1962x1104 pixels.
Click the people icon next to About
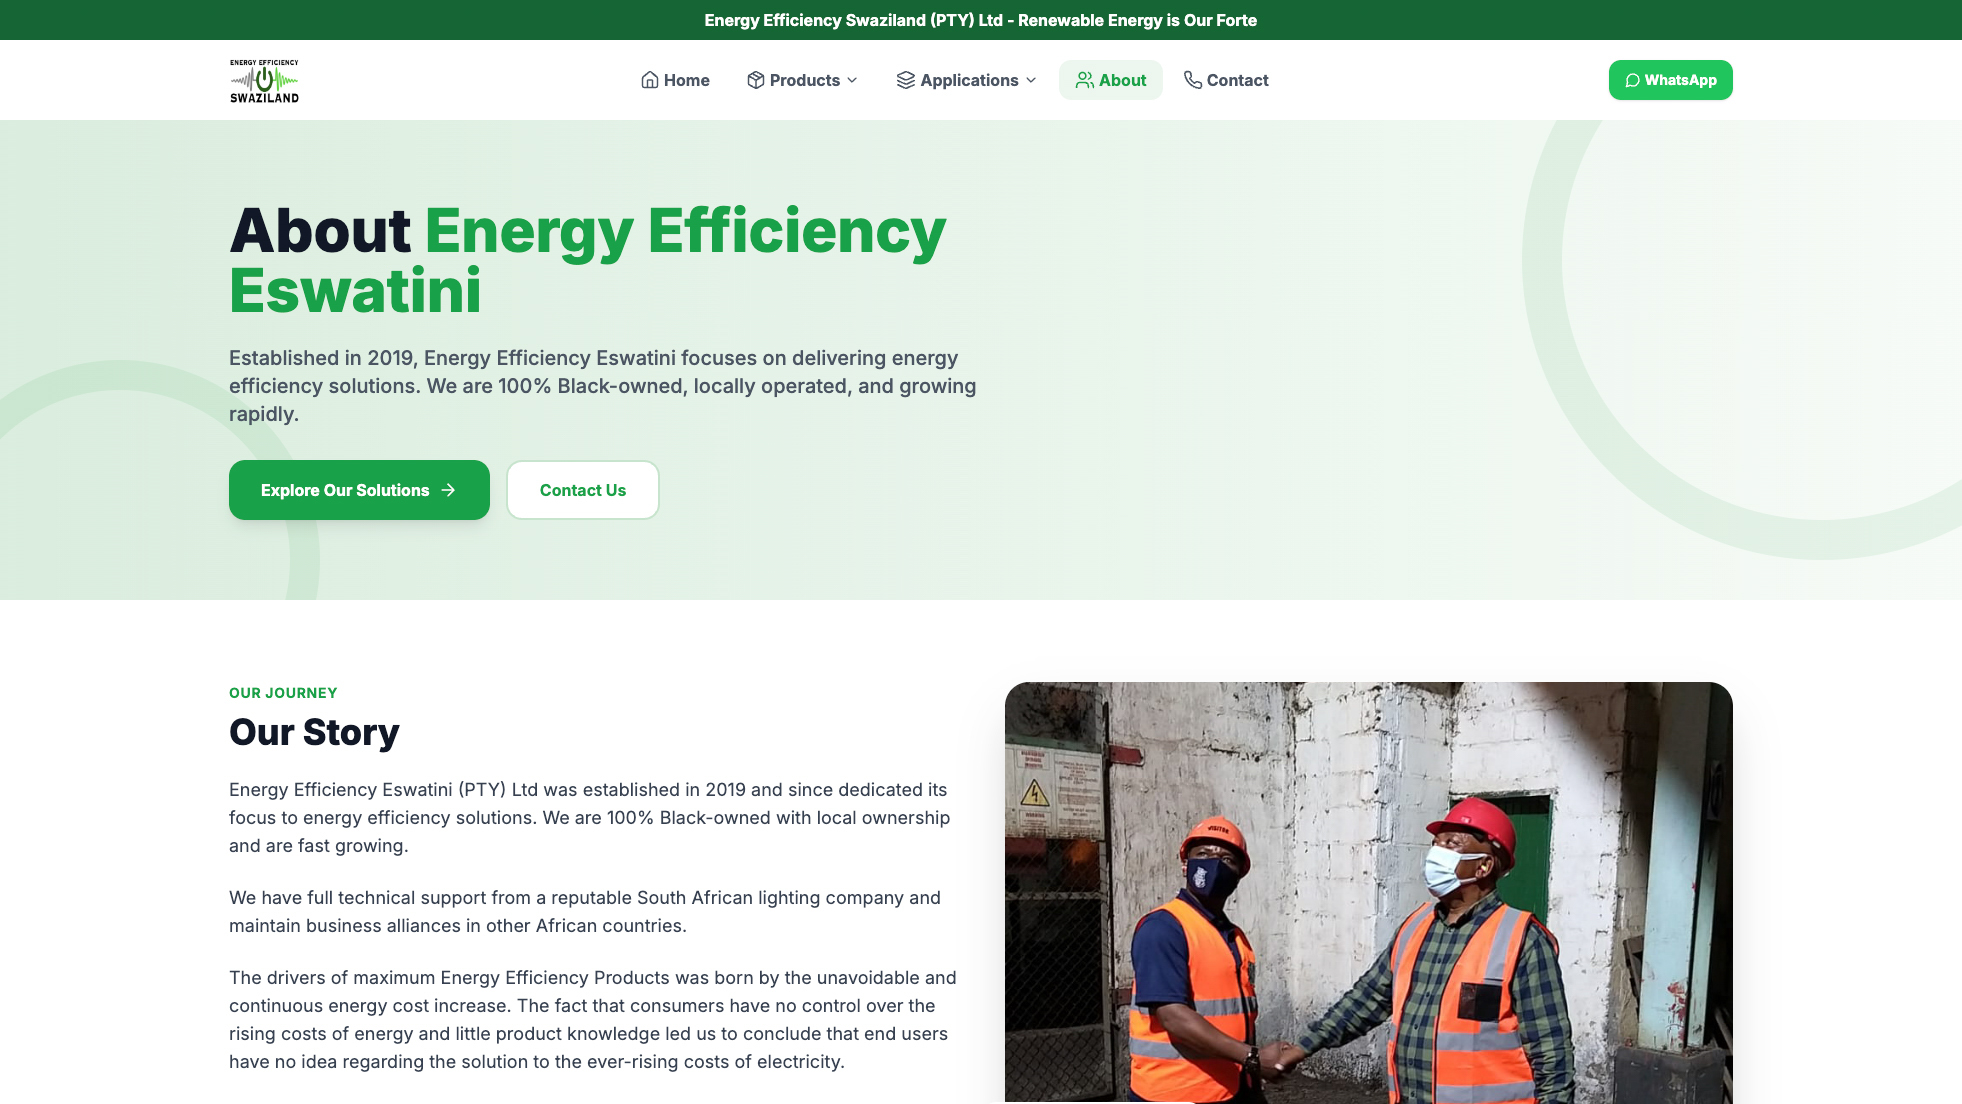click(1084, 80)
